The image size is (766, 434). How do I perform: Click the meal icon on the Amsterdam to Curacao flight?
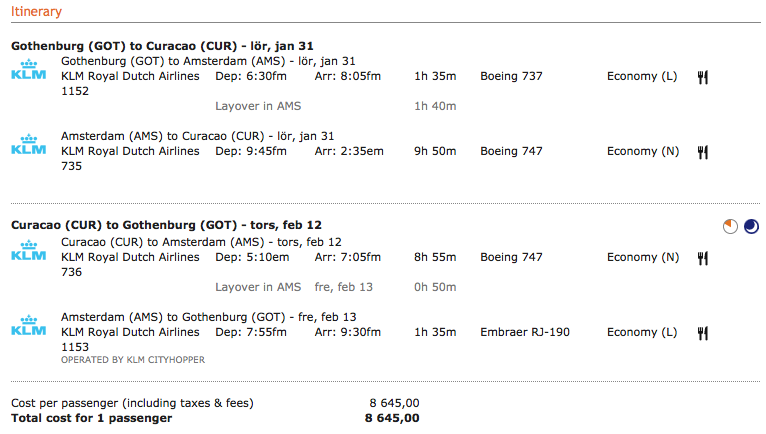pyautogui.click(x=703, y=151)
